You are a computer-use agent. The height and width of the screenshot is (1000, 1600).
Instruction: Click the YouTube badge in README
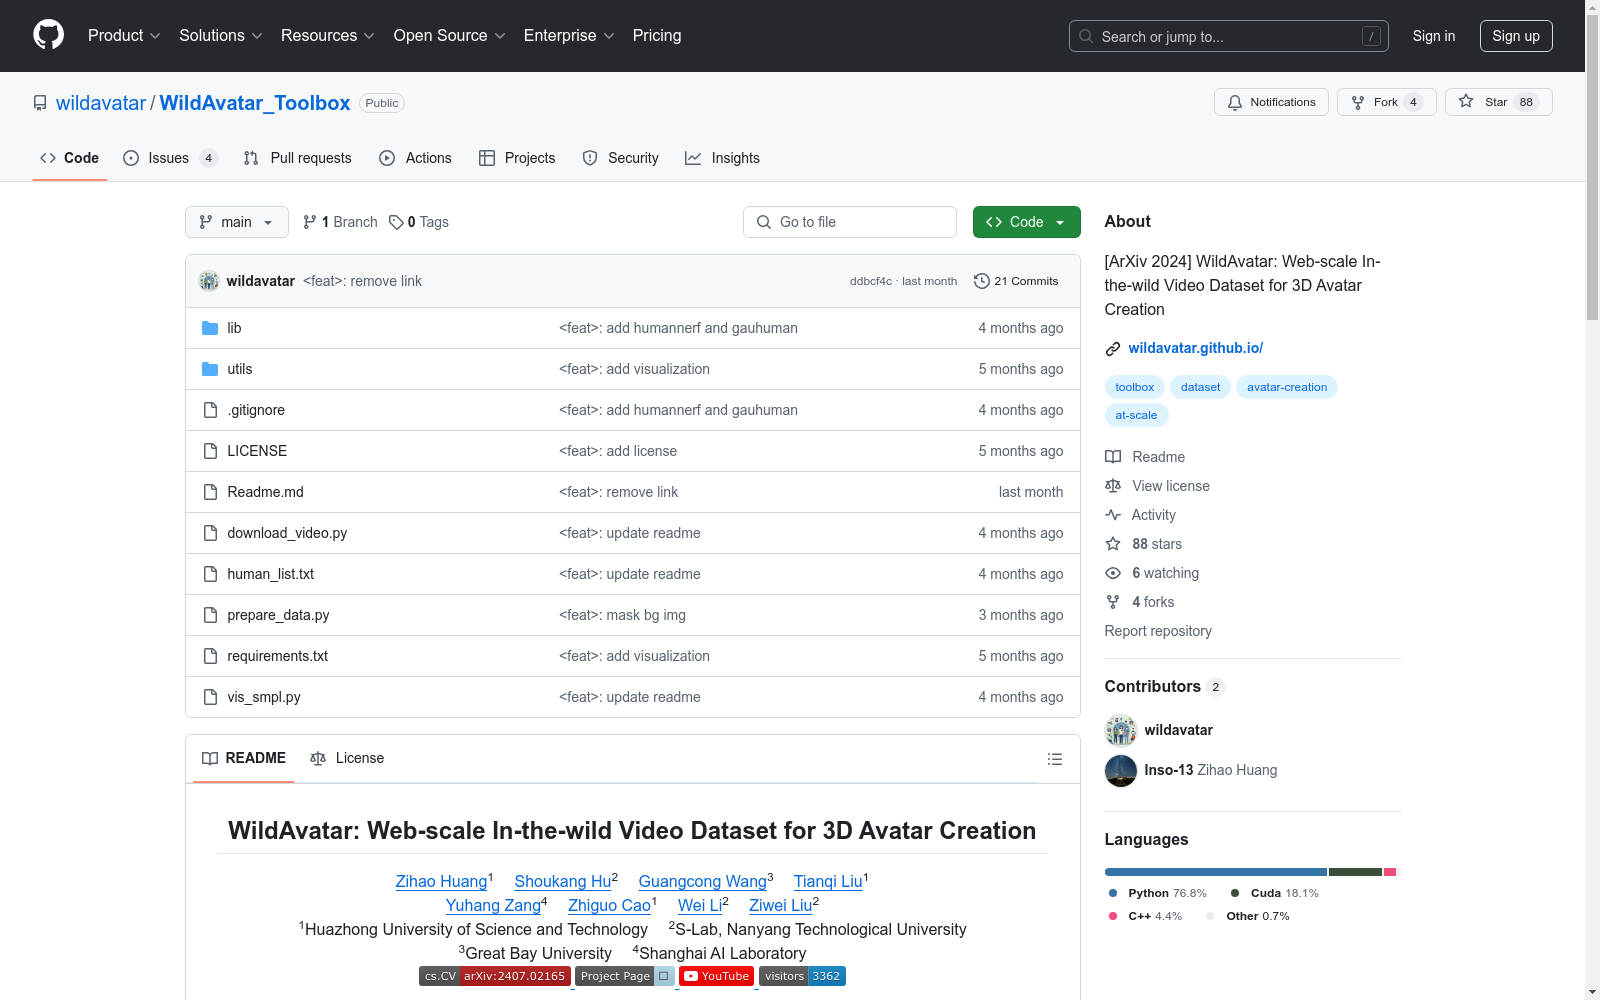716,976
